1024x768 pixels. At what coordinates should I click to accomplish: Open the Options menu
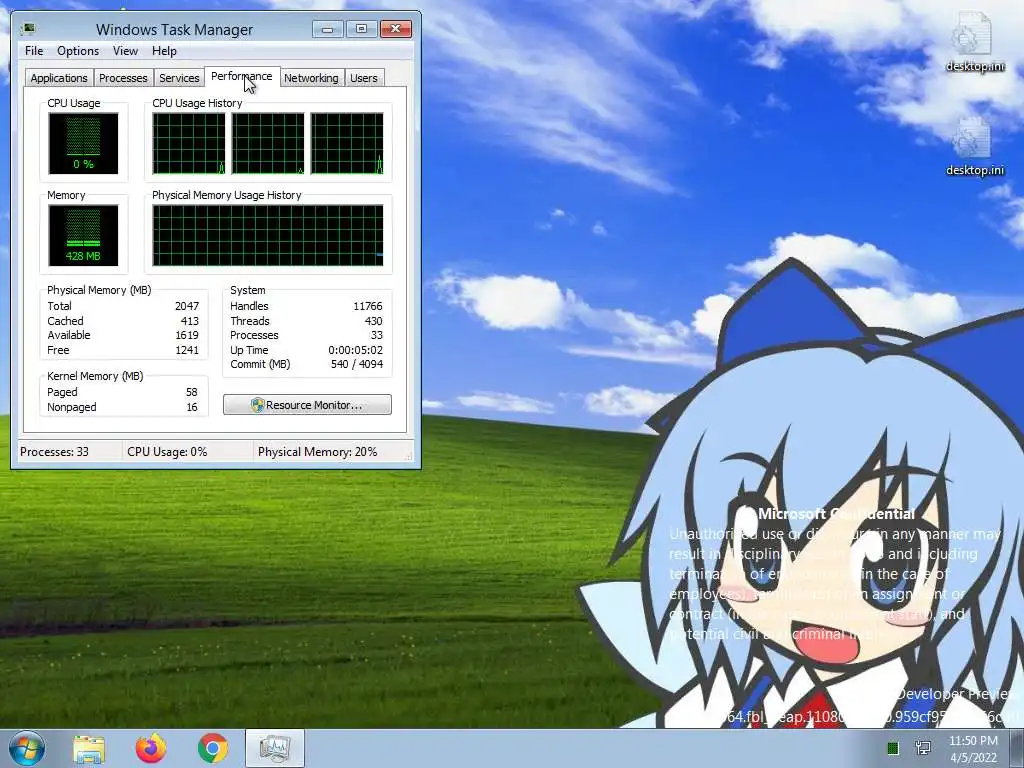(78, 51)
